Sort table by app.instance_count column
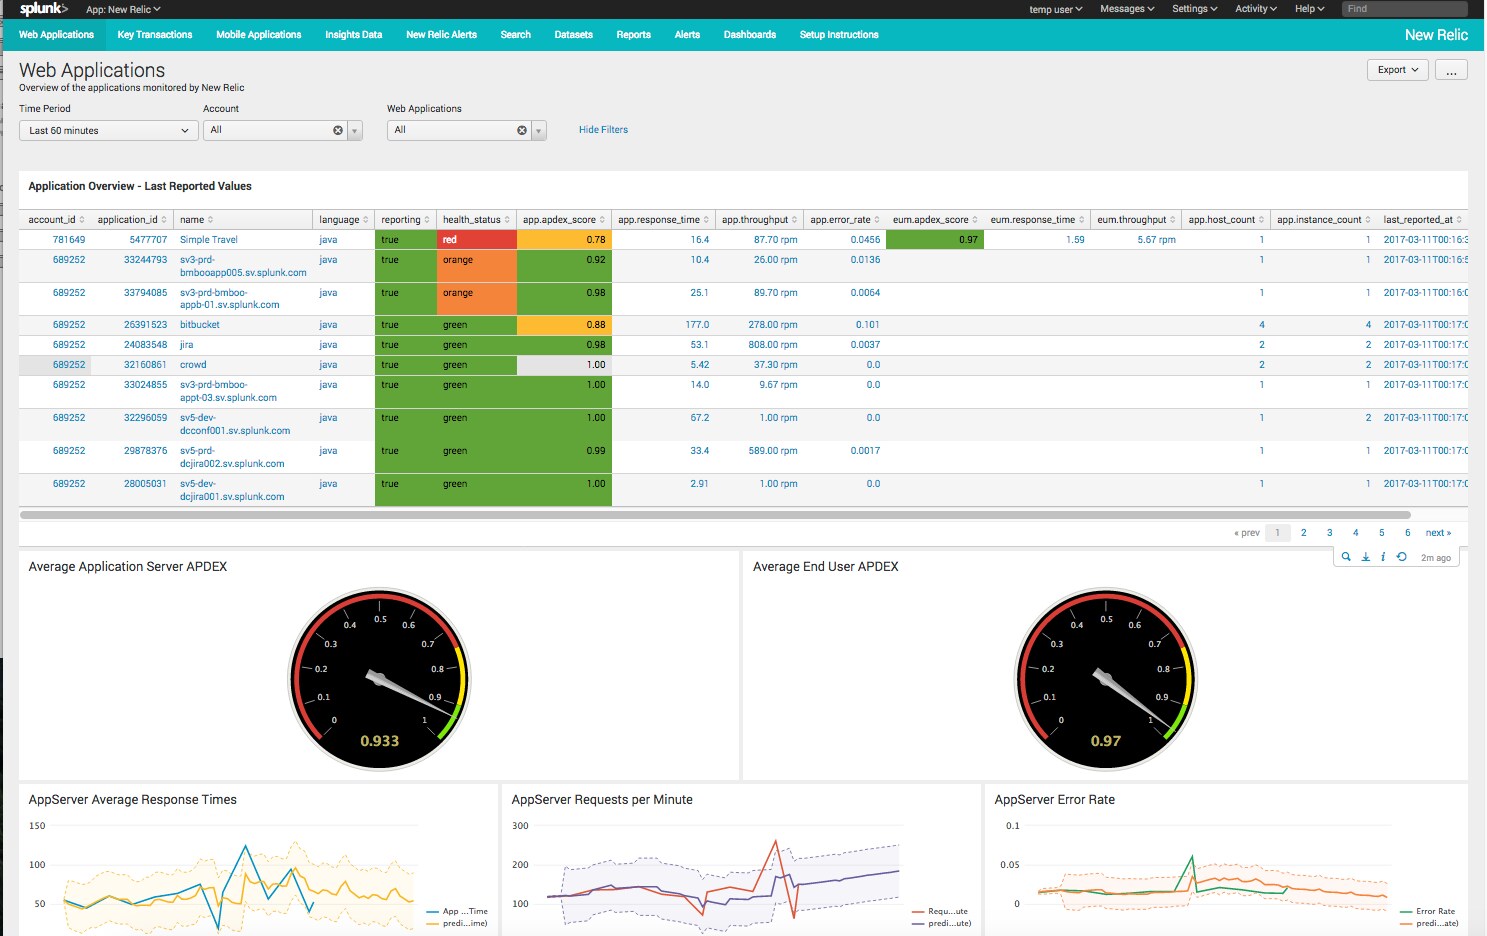Viewport: 1487px width, 936px height. point(1324,220)
